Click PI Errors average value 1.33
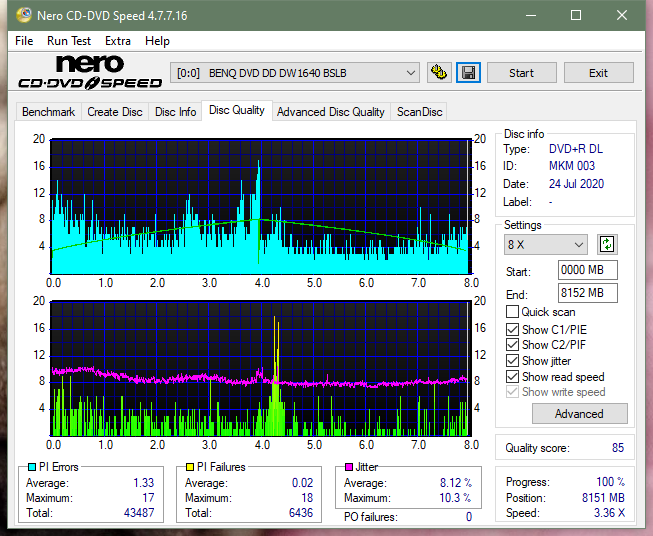 coord(144,483)
